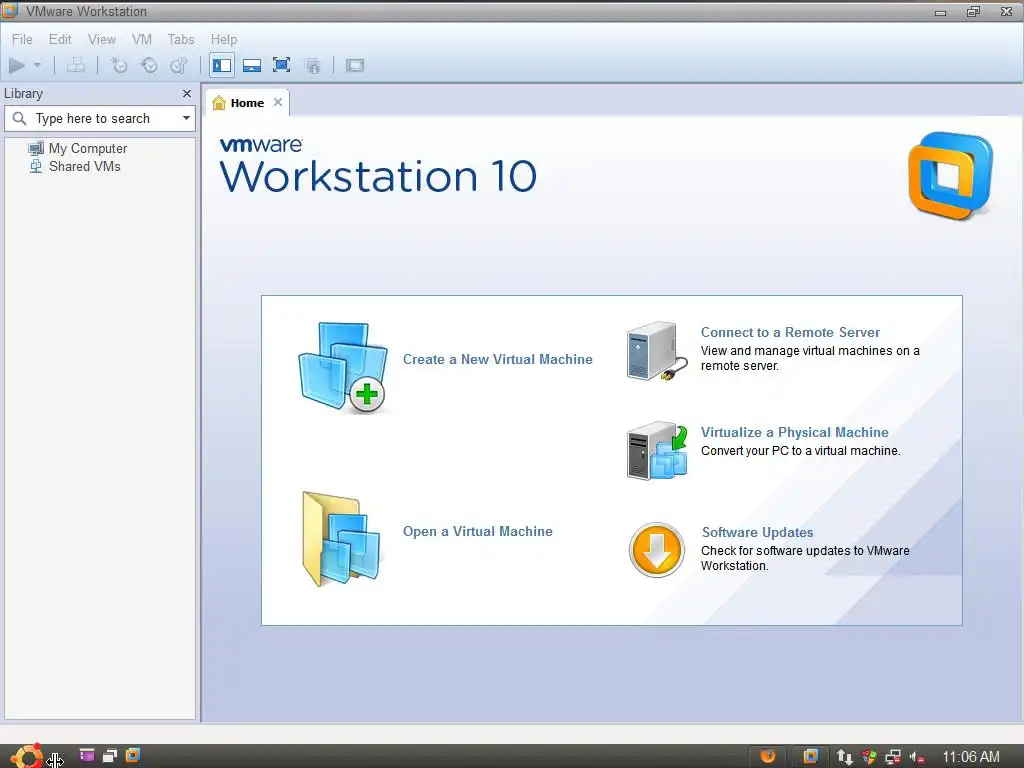Click the Power On play button in toolbar
Image resolution: width=1024 pixels, height=768 pixels.
[x=17, y=65]
